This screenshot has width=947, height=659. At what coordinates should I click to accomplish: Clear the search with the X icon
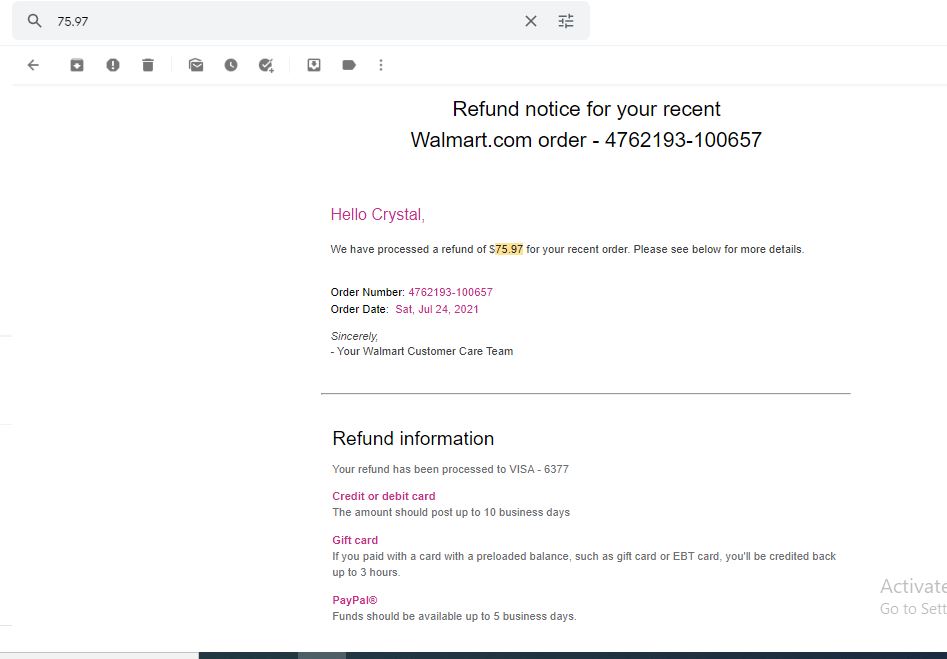[531, 21]
